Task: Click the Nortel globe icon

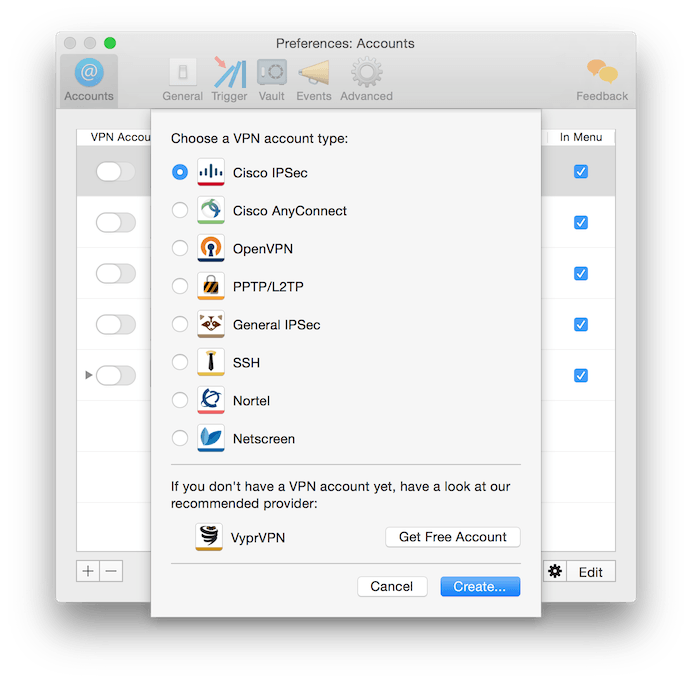Action: [211, 400]
